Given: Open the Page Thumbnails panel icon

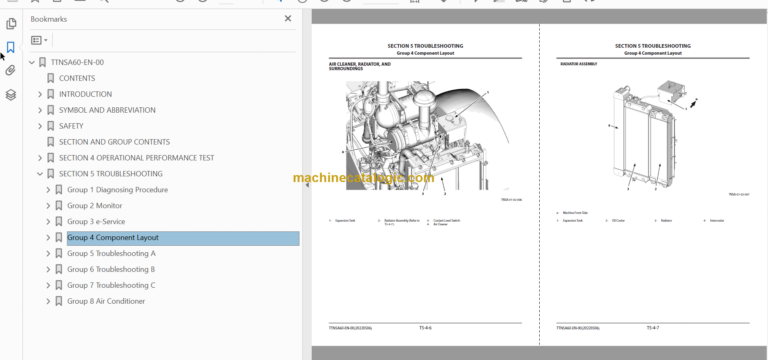Looking at the screenshot, I should point(11,24).
